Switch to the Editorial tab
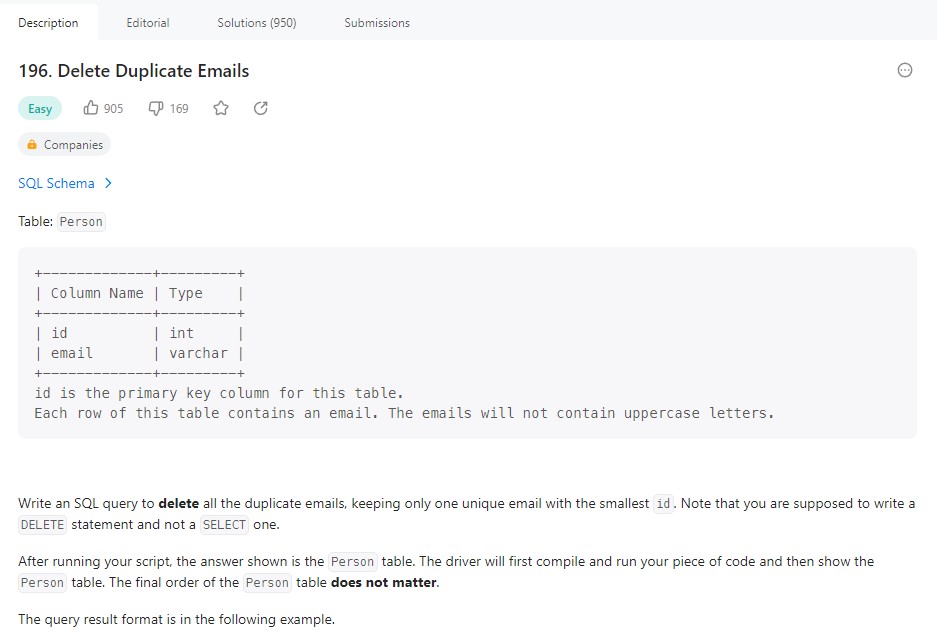The image size is (937, 644). pos(148,22)
